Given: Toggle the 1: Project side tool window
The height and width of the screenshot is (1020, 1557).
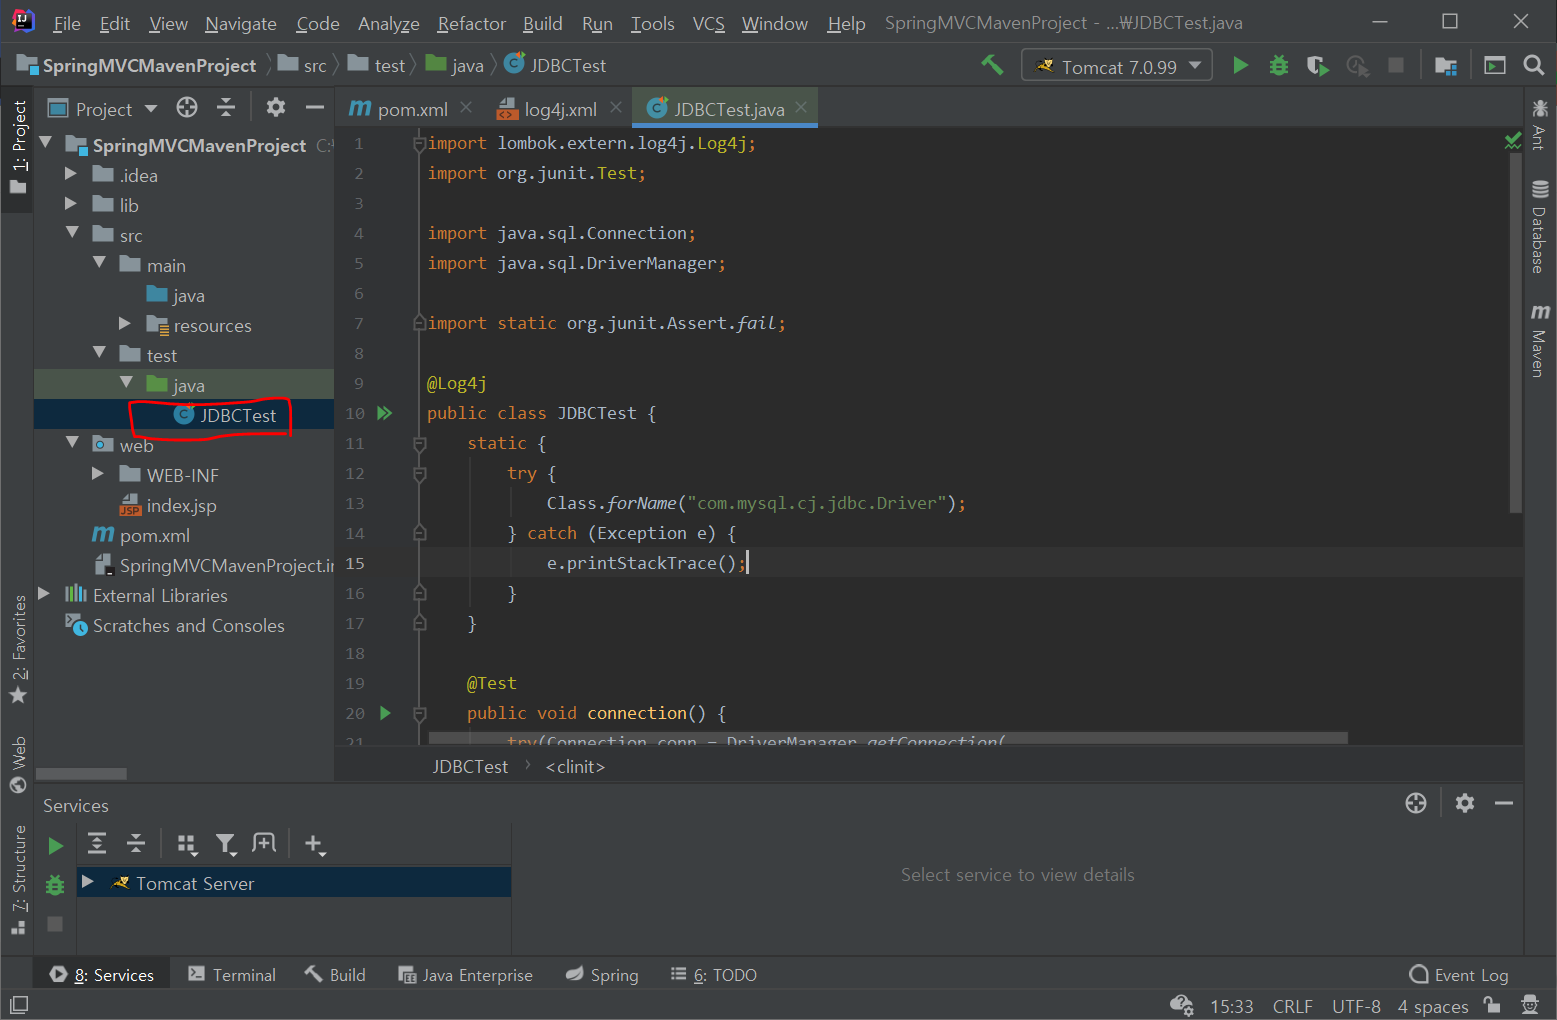Looking at the screenshot, I should (18, 148).
